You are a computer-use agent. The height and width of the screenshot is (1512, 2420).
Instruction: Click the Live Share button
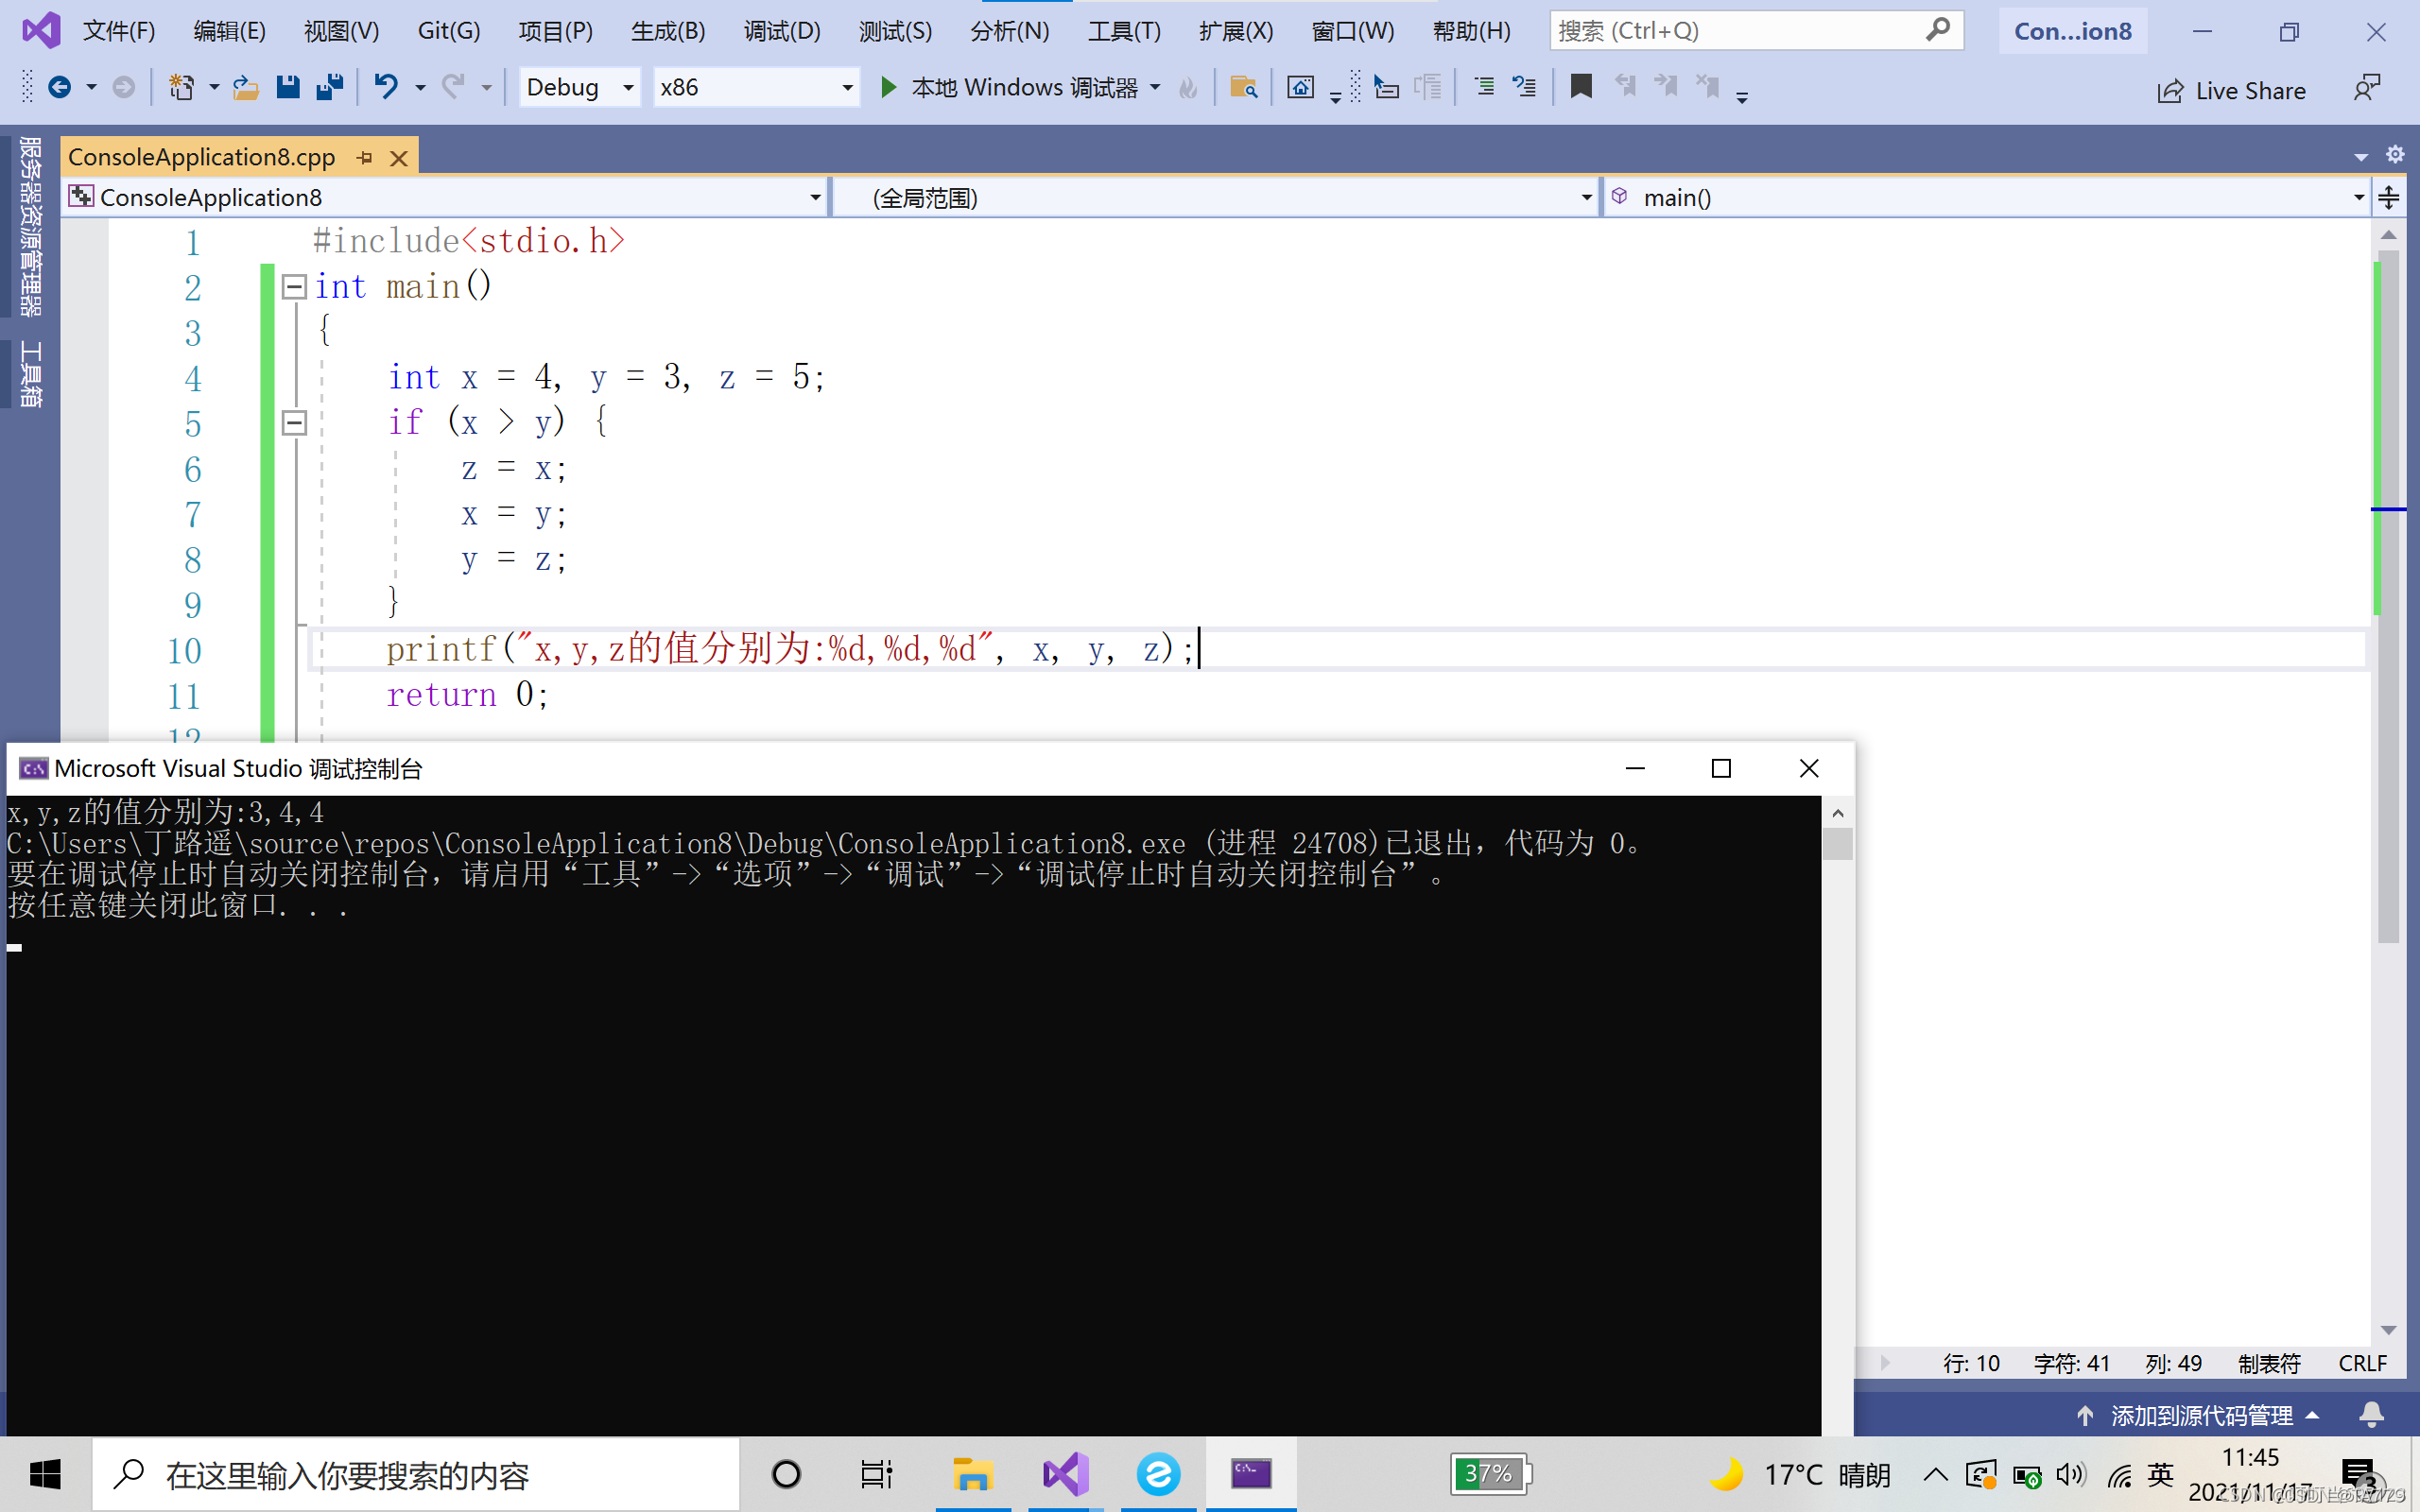pyautogui.click(x=2231, y=91)
